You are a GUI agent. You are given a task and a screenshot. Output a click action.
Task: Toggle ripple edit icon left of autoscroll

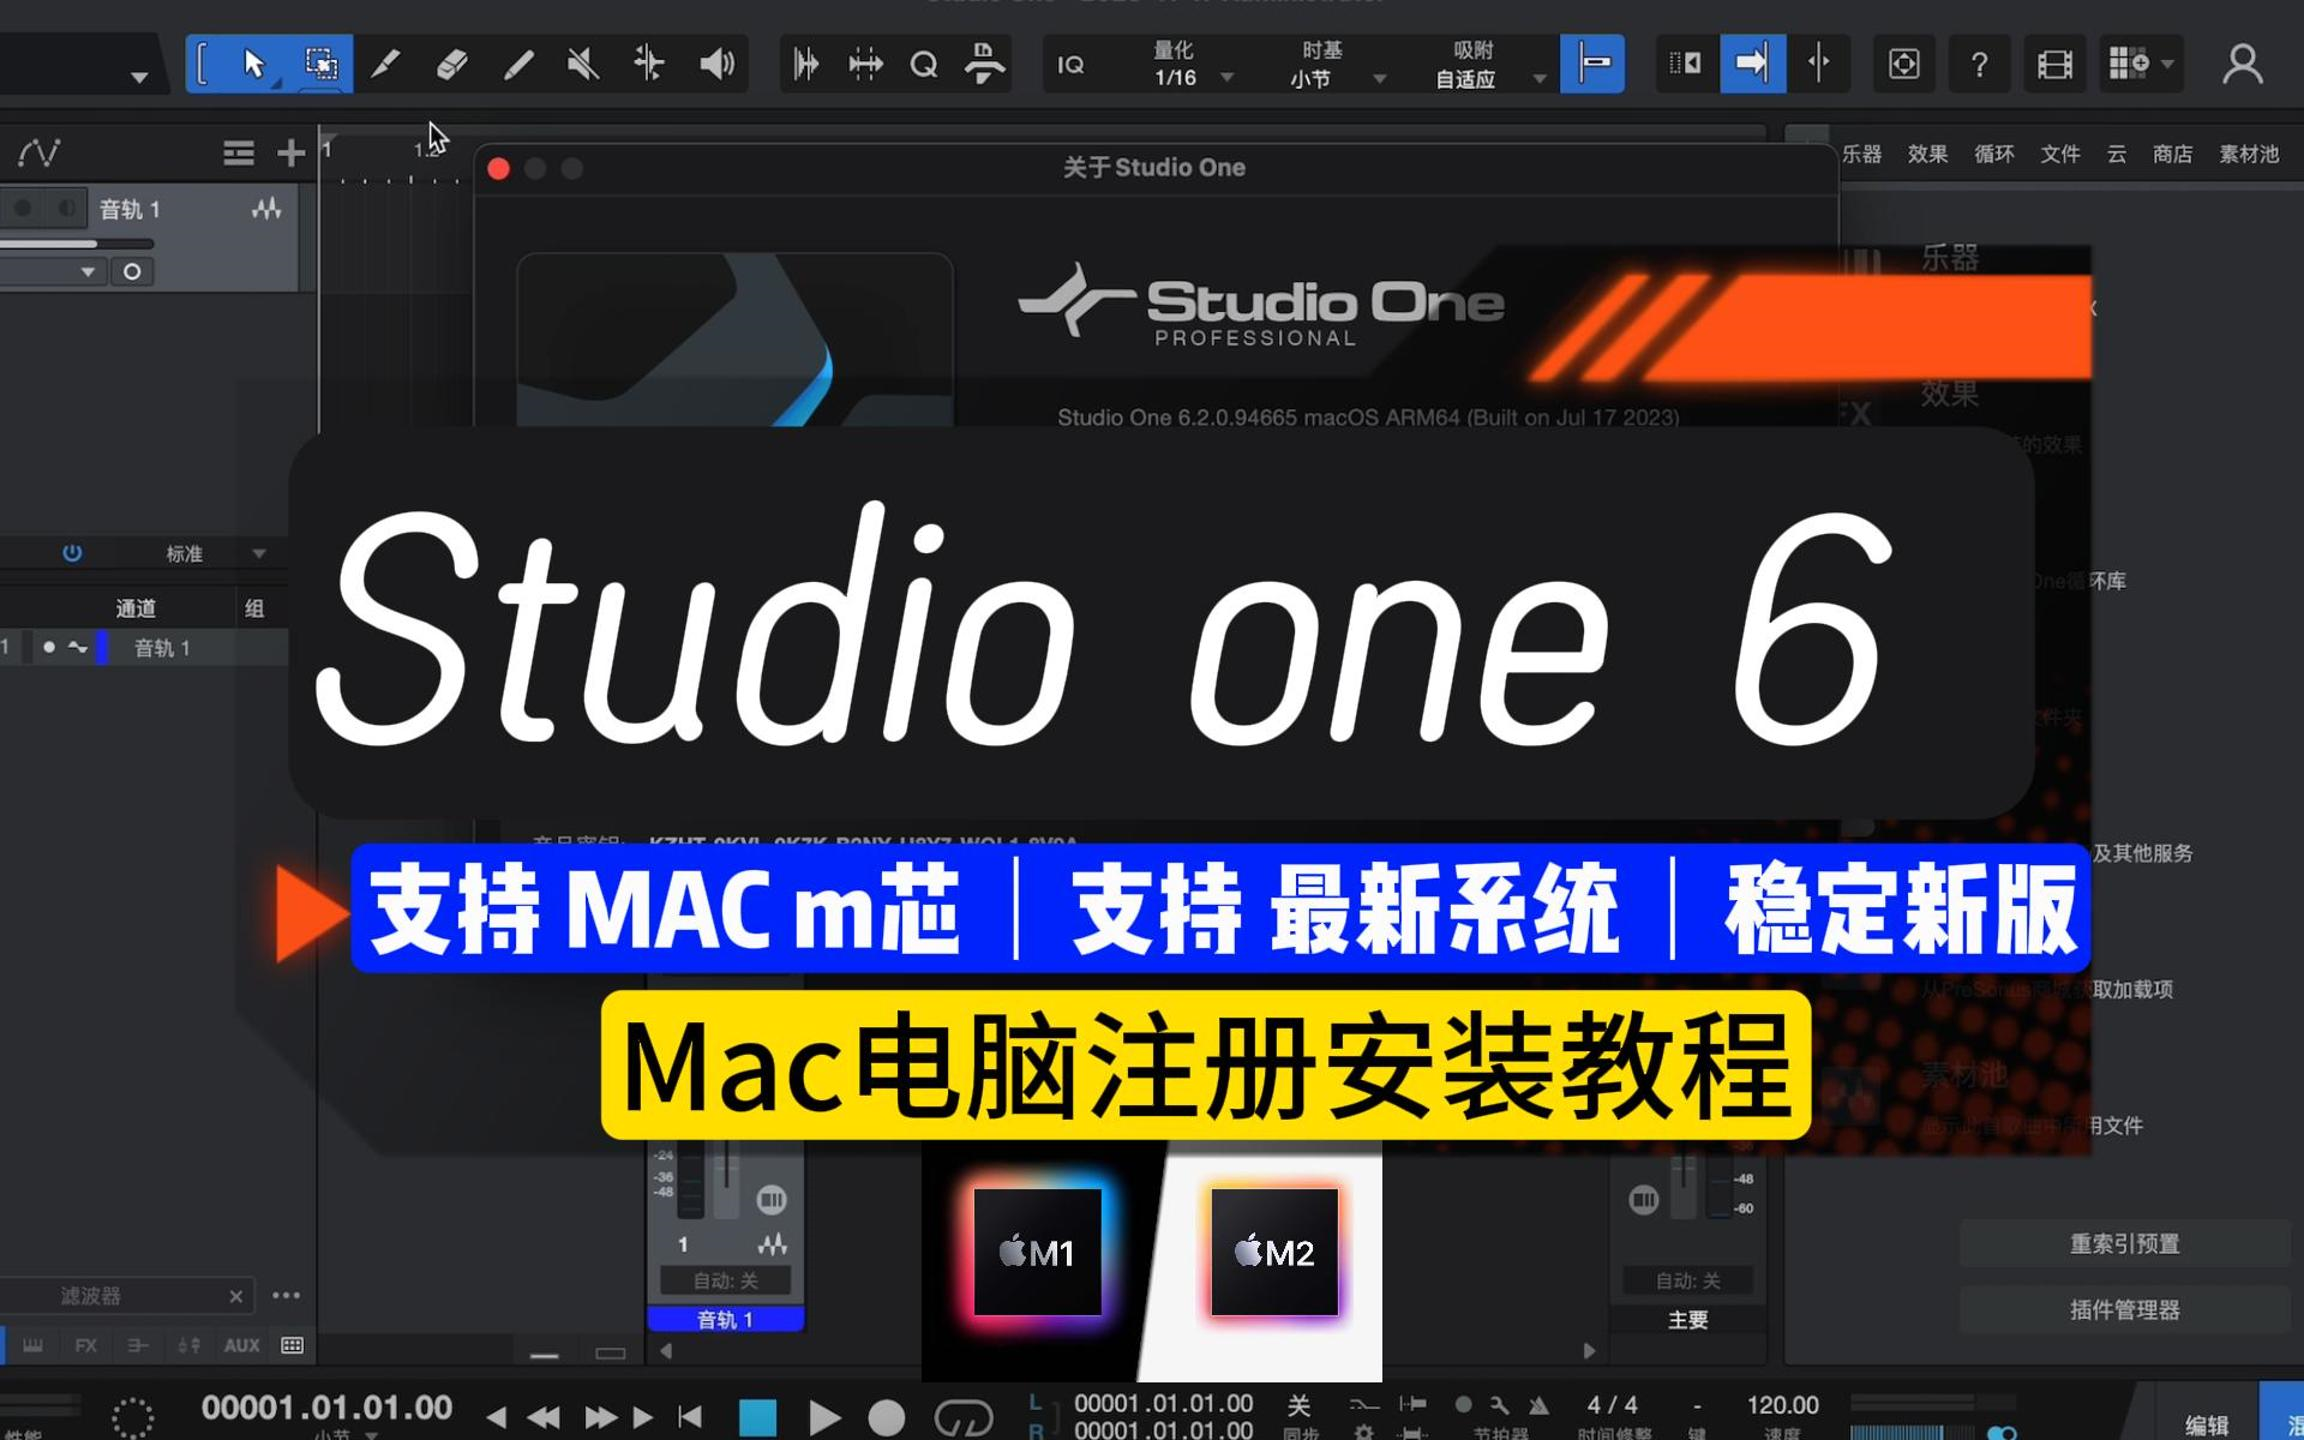(x=1686, y=64)
